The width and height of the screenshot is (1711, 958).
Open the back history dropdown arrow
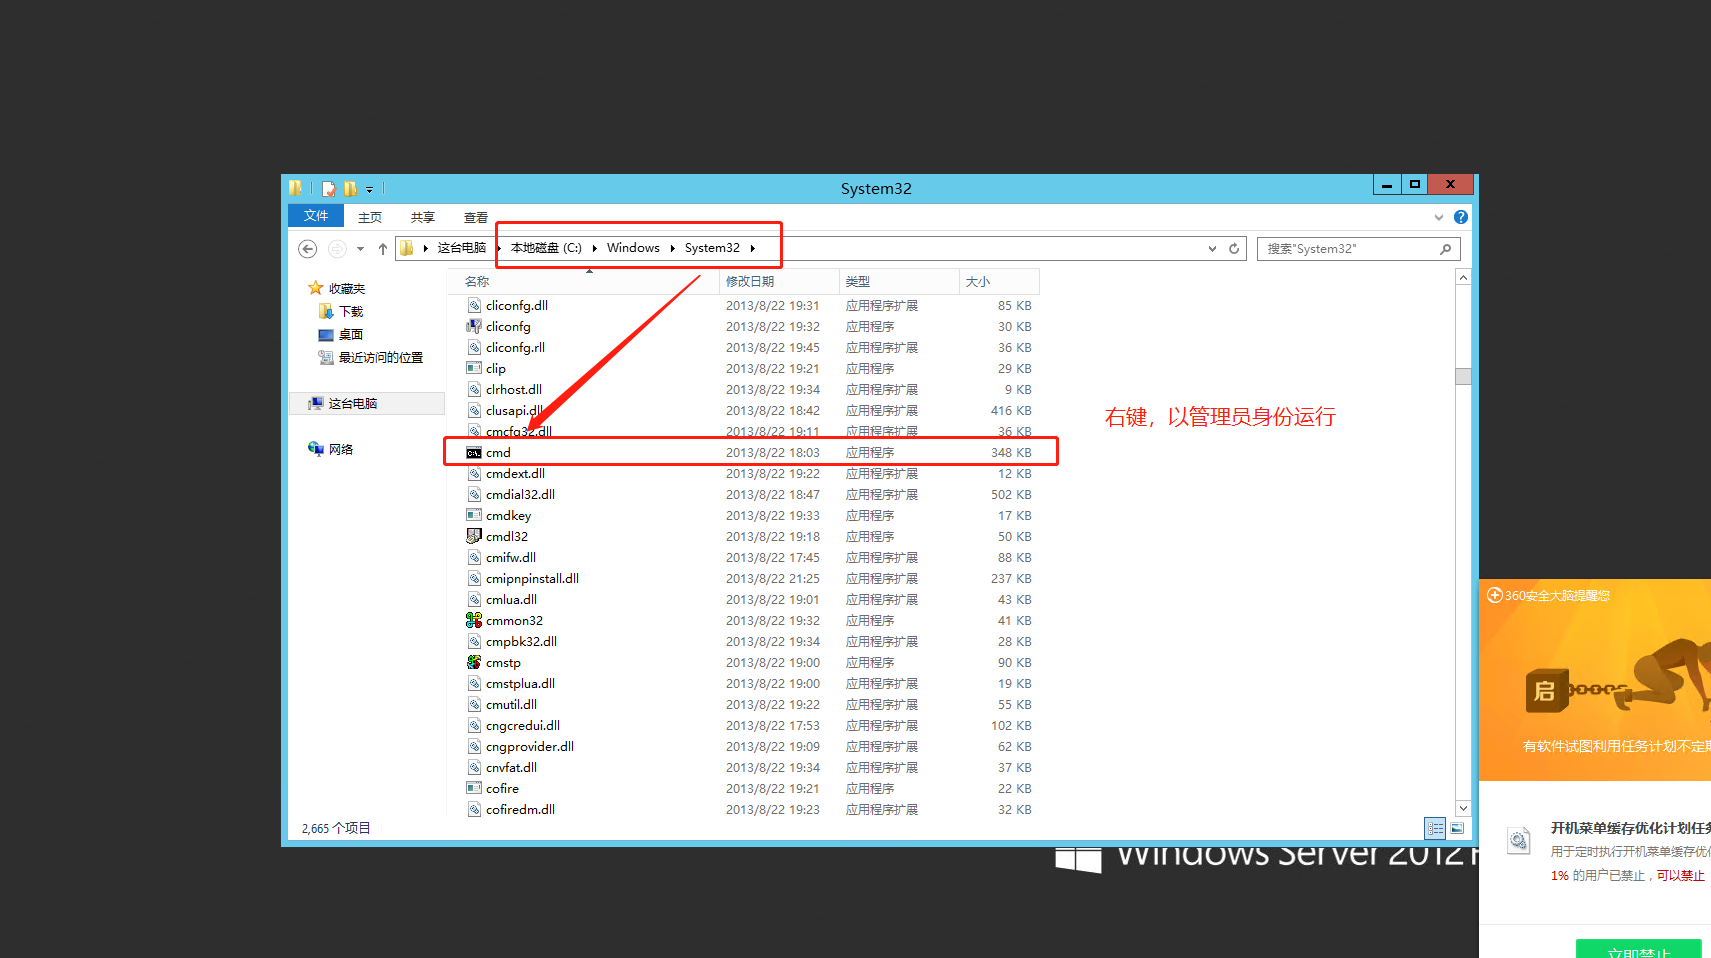[x=360, y=248]
